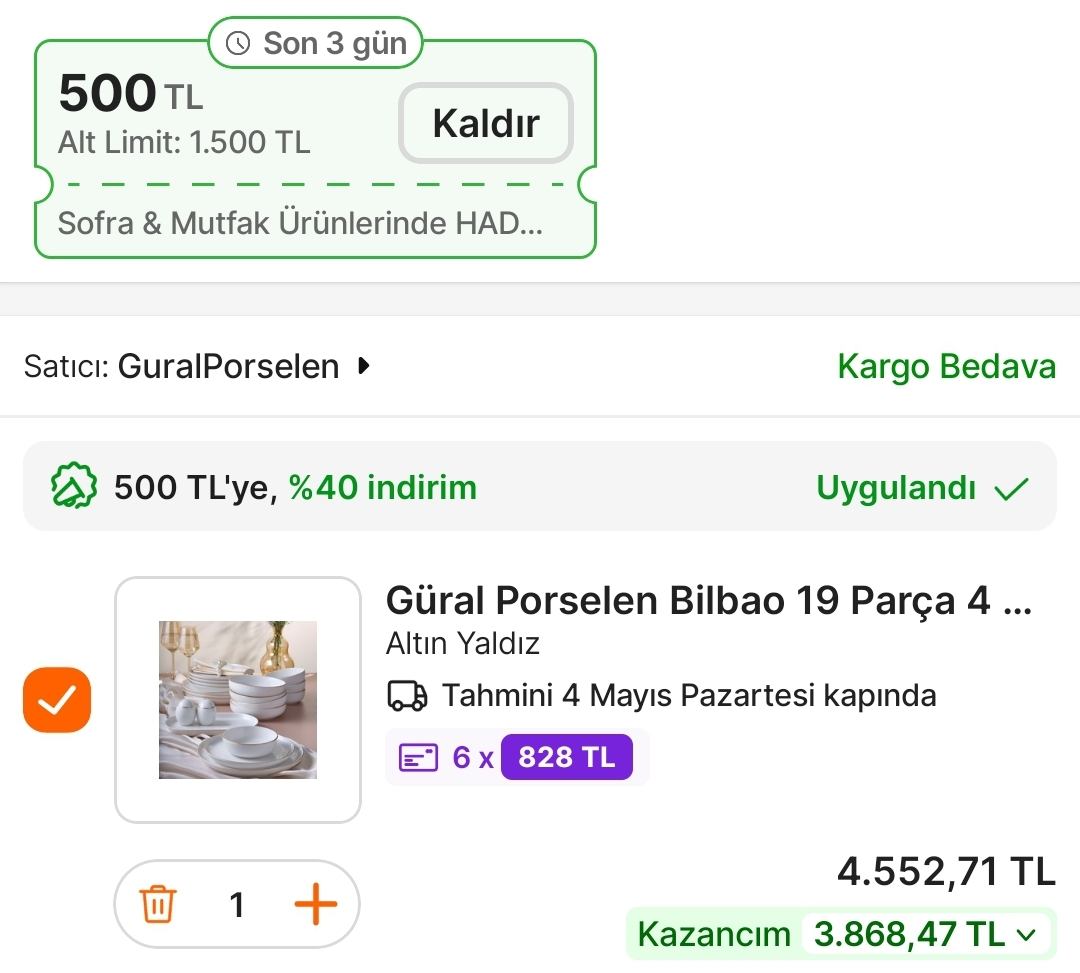The width and height of the screenshot is (1080, 973).
Task: Click the delivery truck icon
Action: tap(407, 695)
